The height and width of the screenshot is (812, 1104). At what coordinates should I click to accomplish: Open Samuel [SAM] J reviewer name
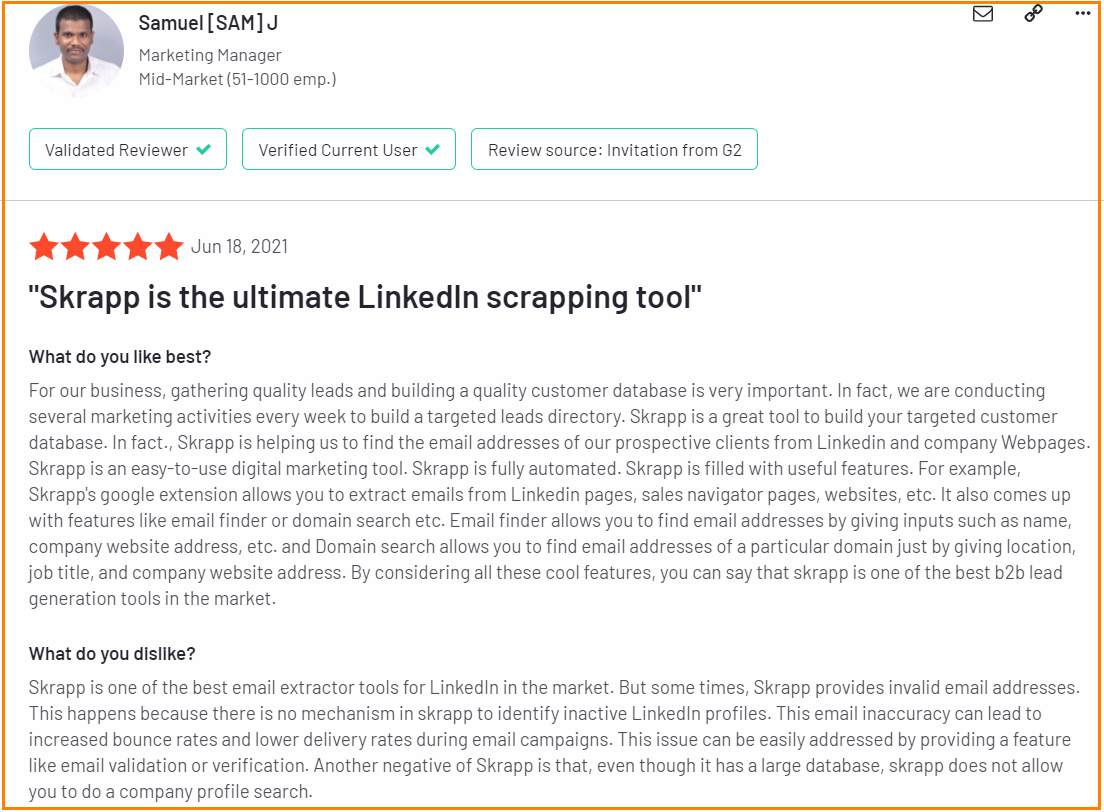point(208,23)
